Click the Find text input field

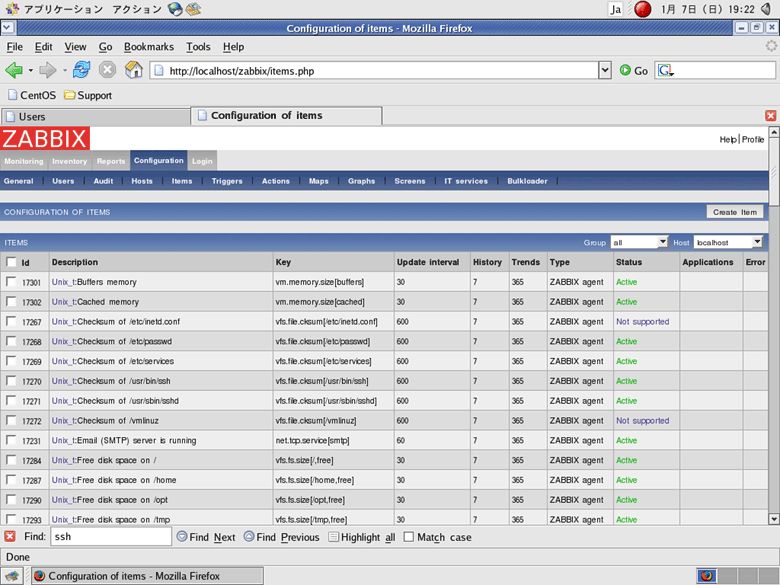tap(110, 537)
